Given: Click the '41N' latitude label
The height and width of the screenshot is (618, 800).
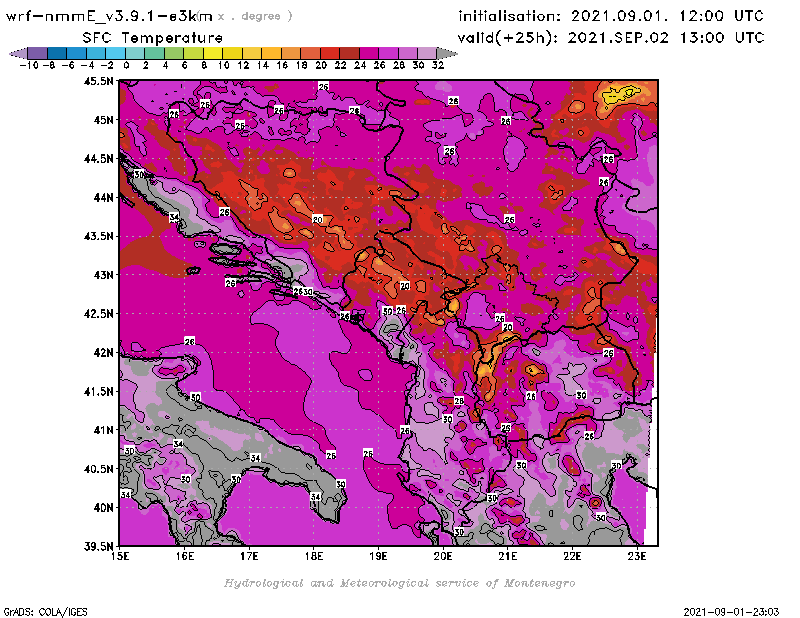Looking at the screenshot, I should pyautogui.click(x=103, y=430).
